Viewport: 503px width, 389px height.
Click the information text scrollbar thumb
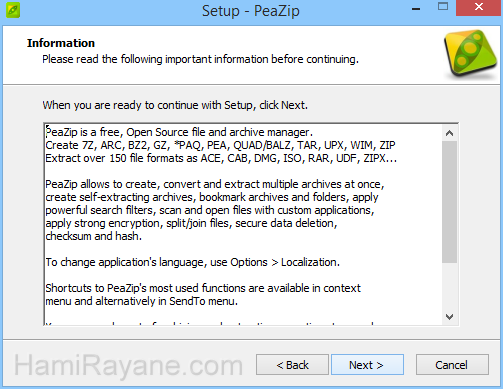click(449, 202)
